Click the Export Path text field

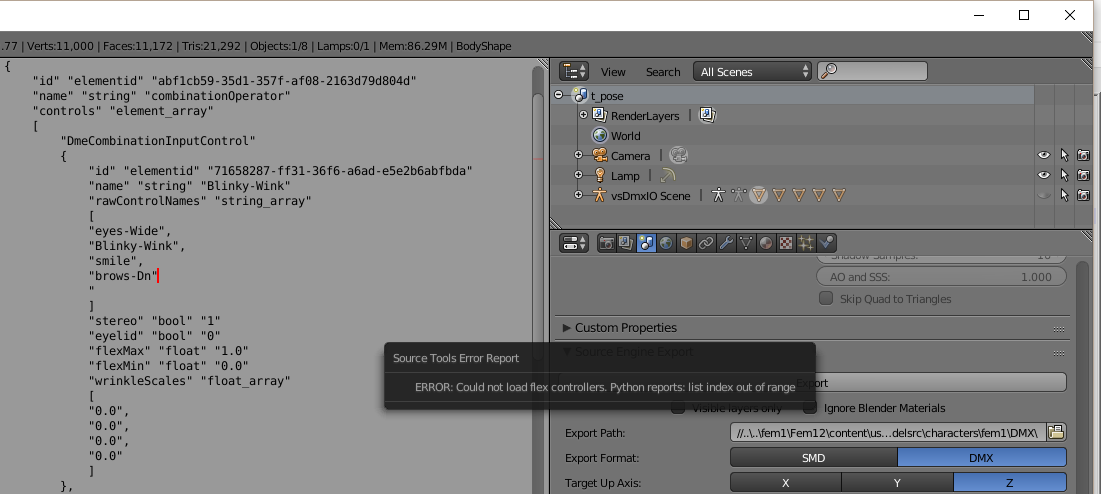888,432
